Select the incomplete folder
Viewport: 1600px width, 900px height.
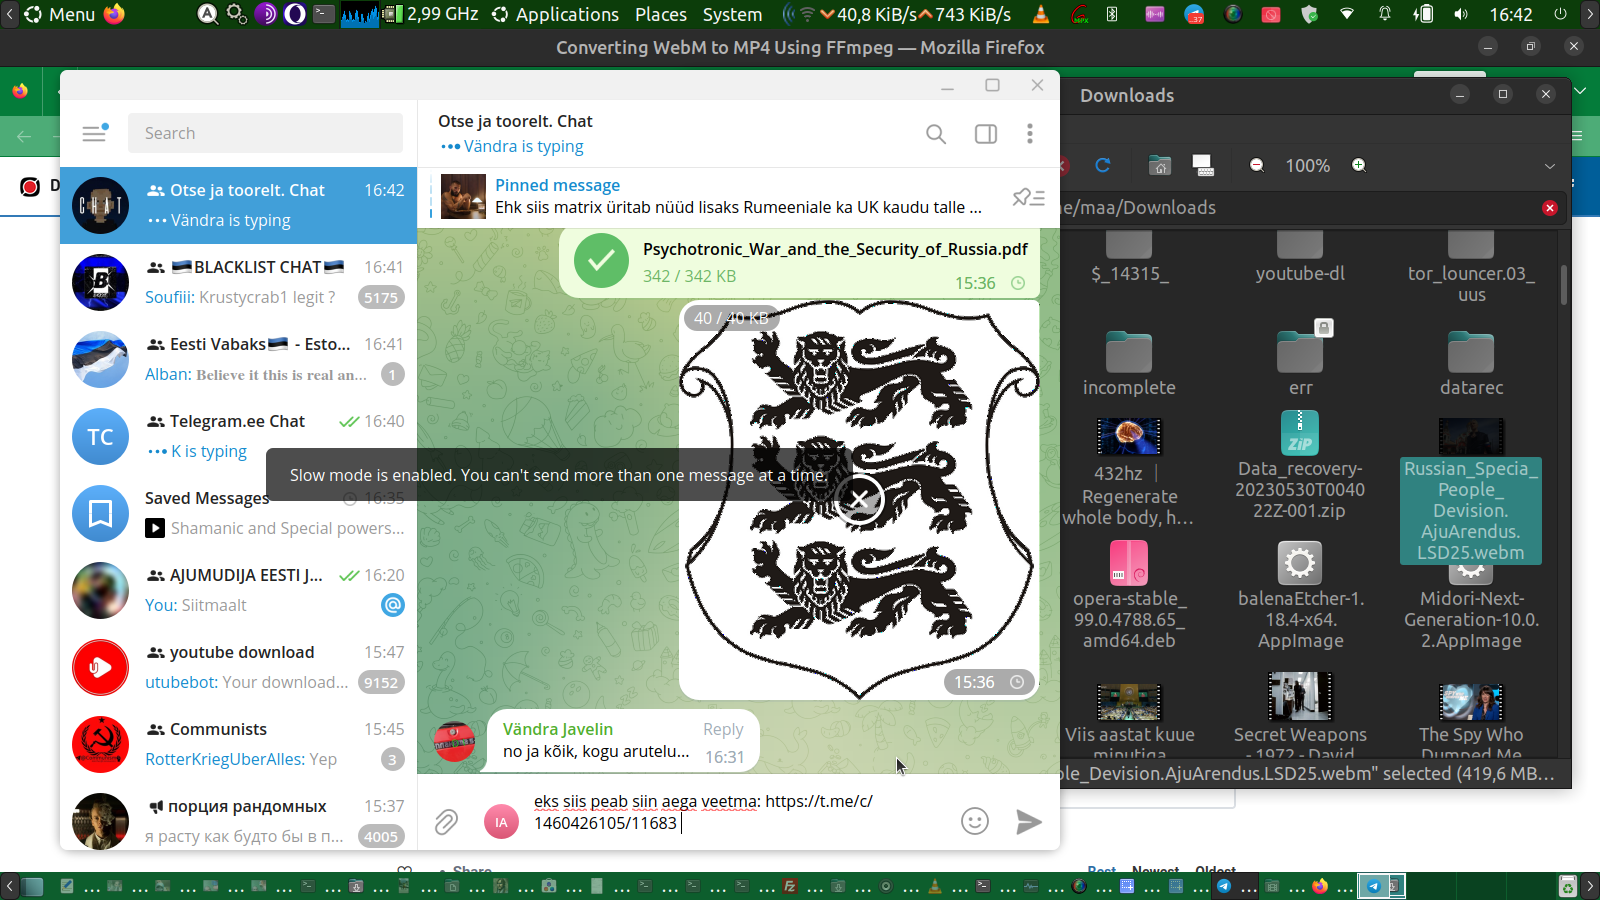tap(1129, 364)
